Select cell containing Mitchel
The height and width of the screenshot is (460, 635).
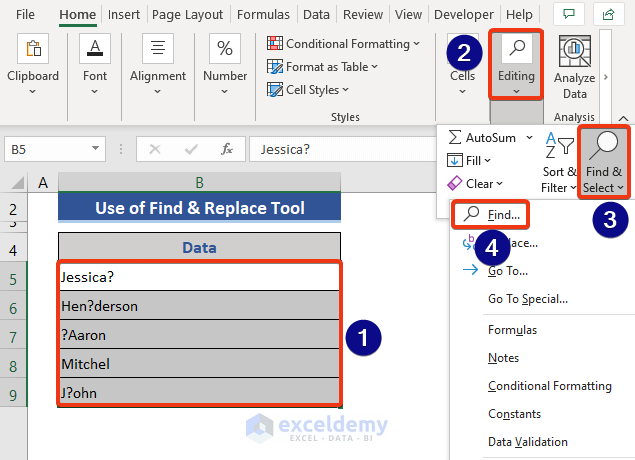pos(199,364)
